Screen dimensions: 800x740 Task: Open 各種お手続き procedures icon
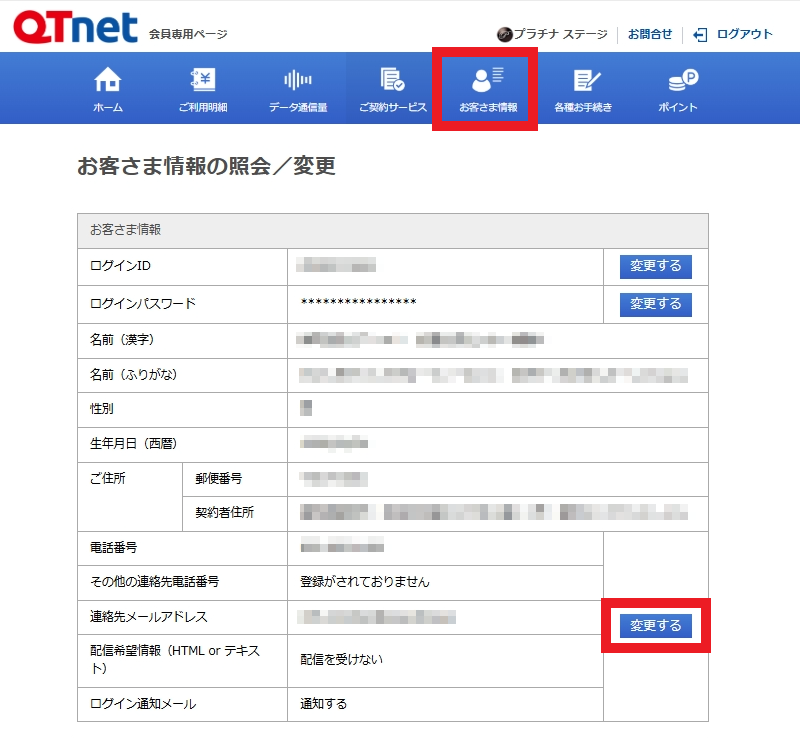[x=582, y=80]
